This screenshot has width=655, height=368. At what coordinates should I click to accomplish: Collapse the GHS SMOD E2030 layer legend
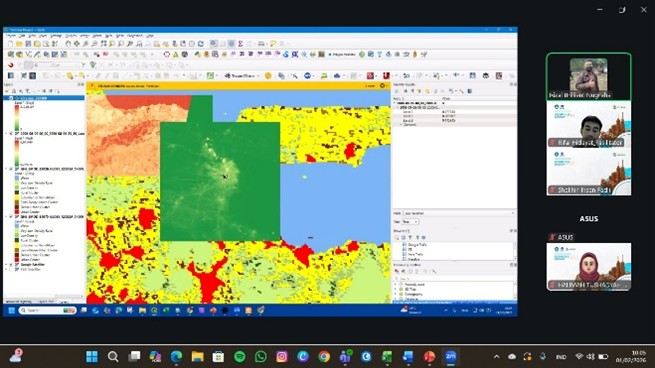(x=6, y=169)
